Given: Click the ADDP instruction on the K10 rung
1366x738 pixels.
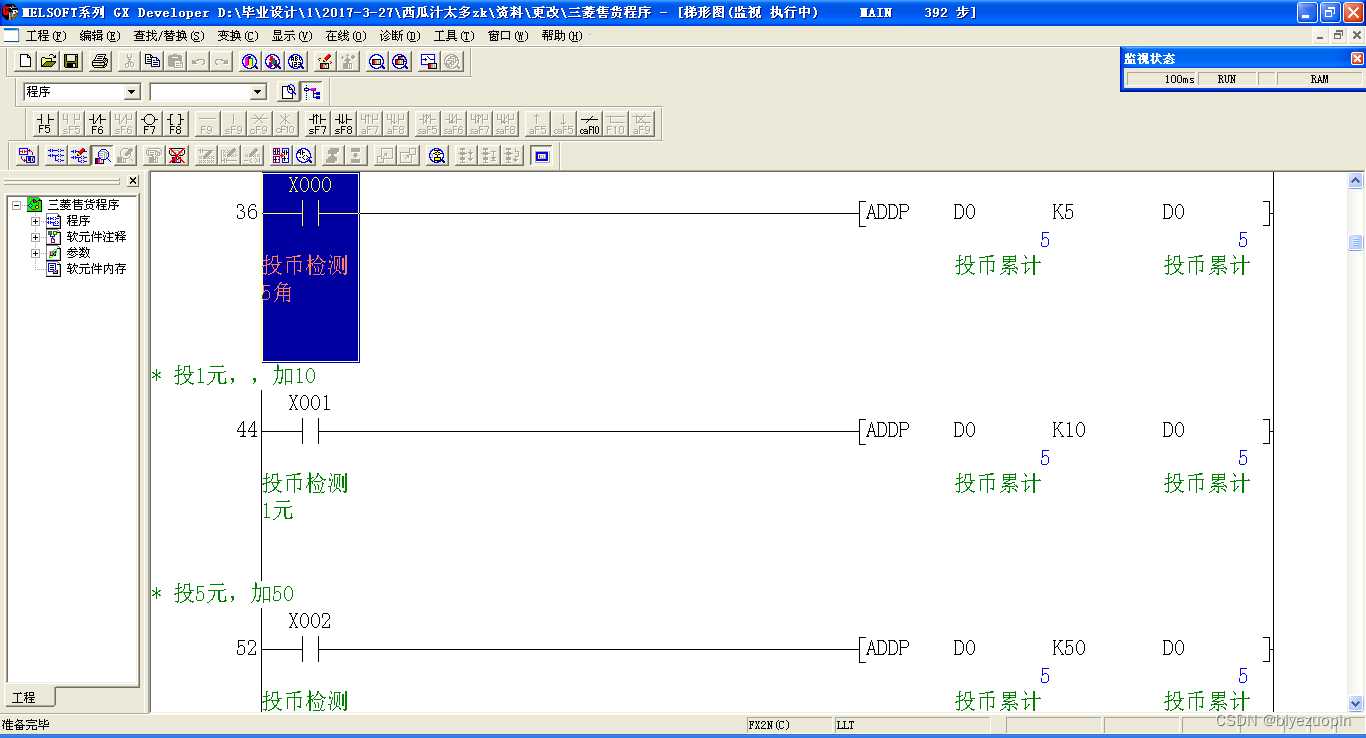Looking at the screenshot, I should [x=888, y=430].
